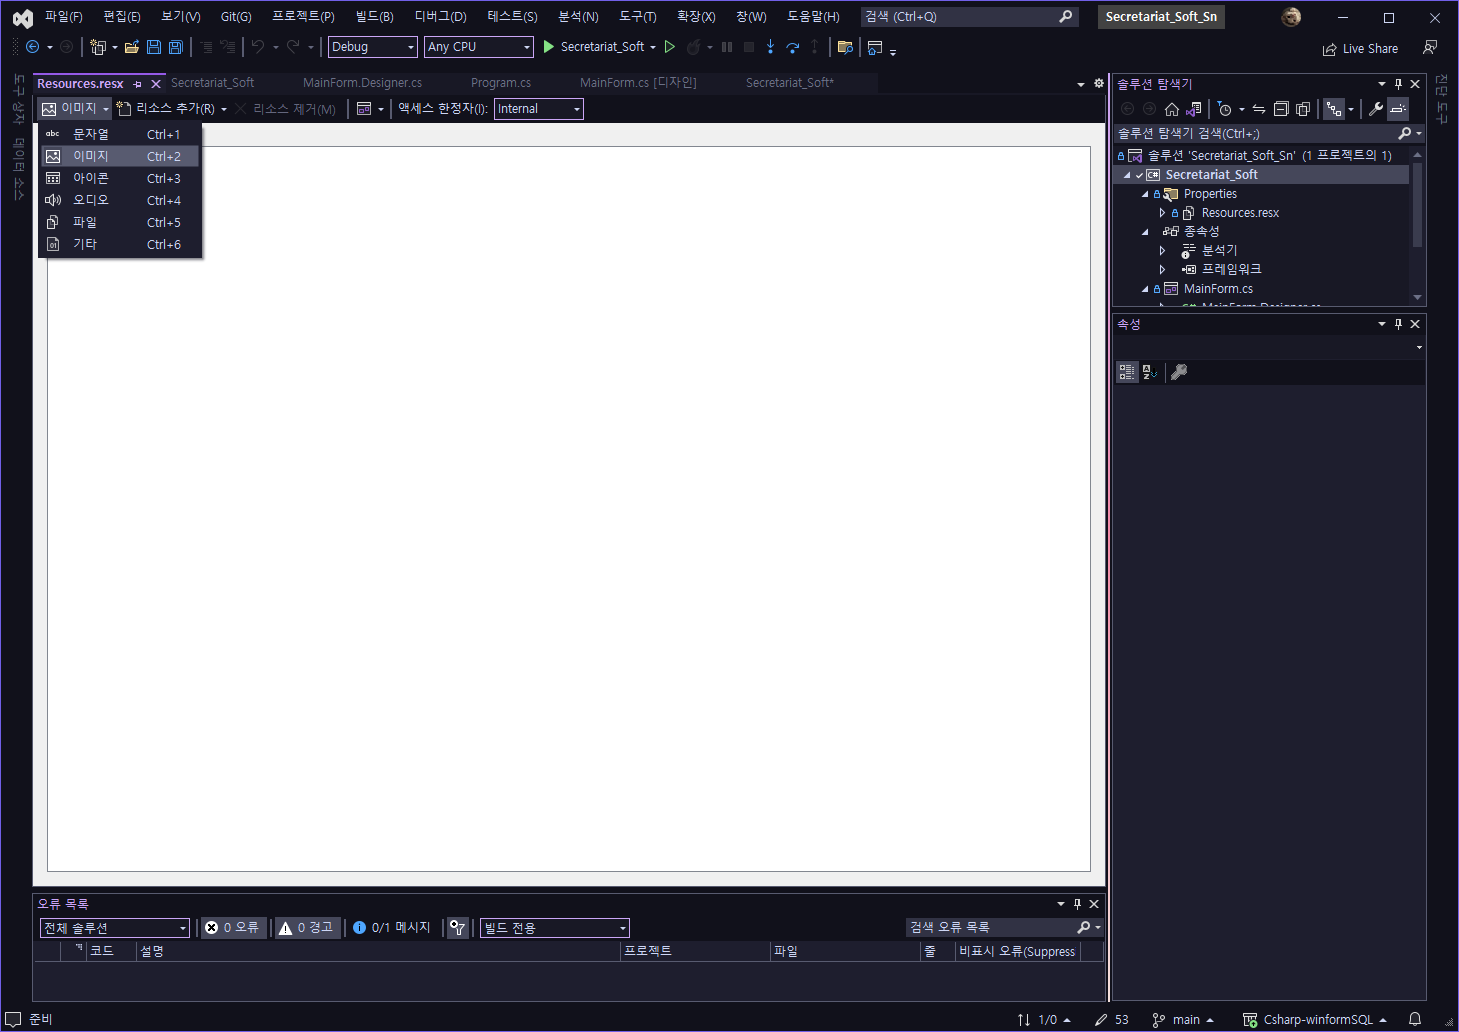Switch Solution Explorer views icon
Screen dimensions: 1459x1032
pyautogui.click(x=1194, y=109)
